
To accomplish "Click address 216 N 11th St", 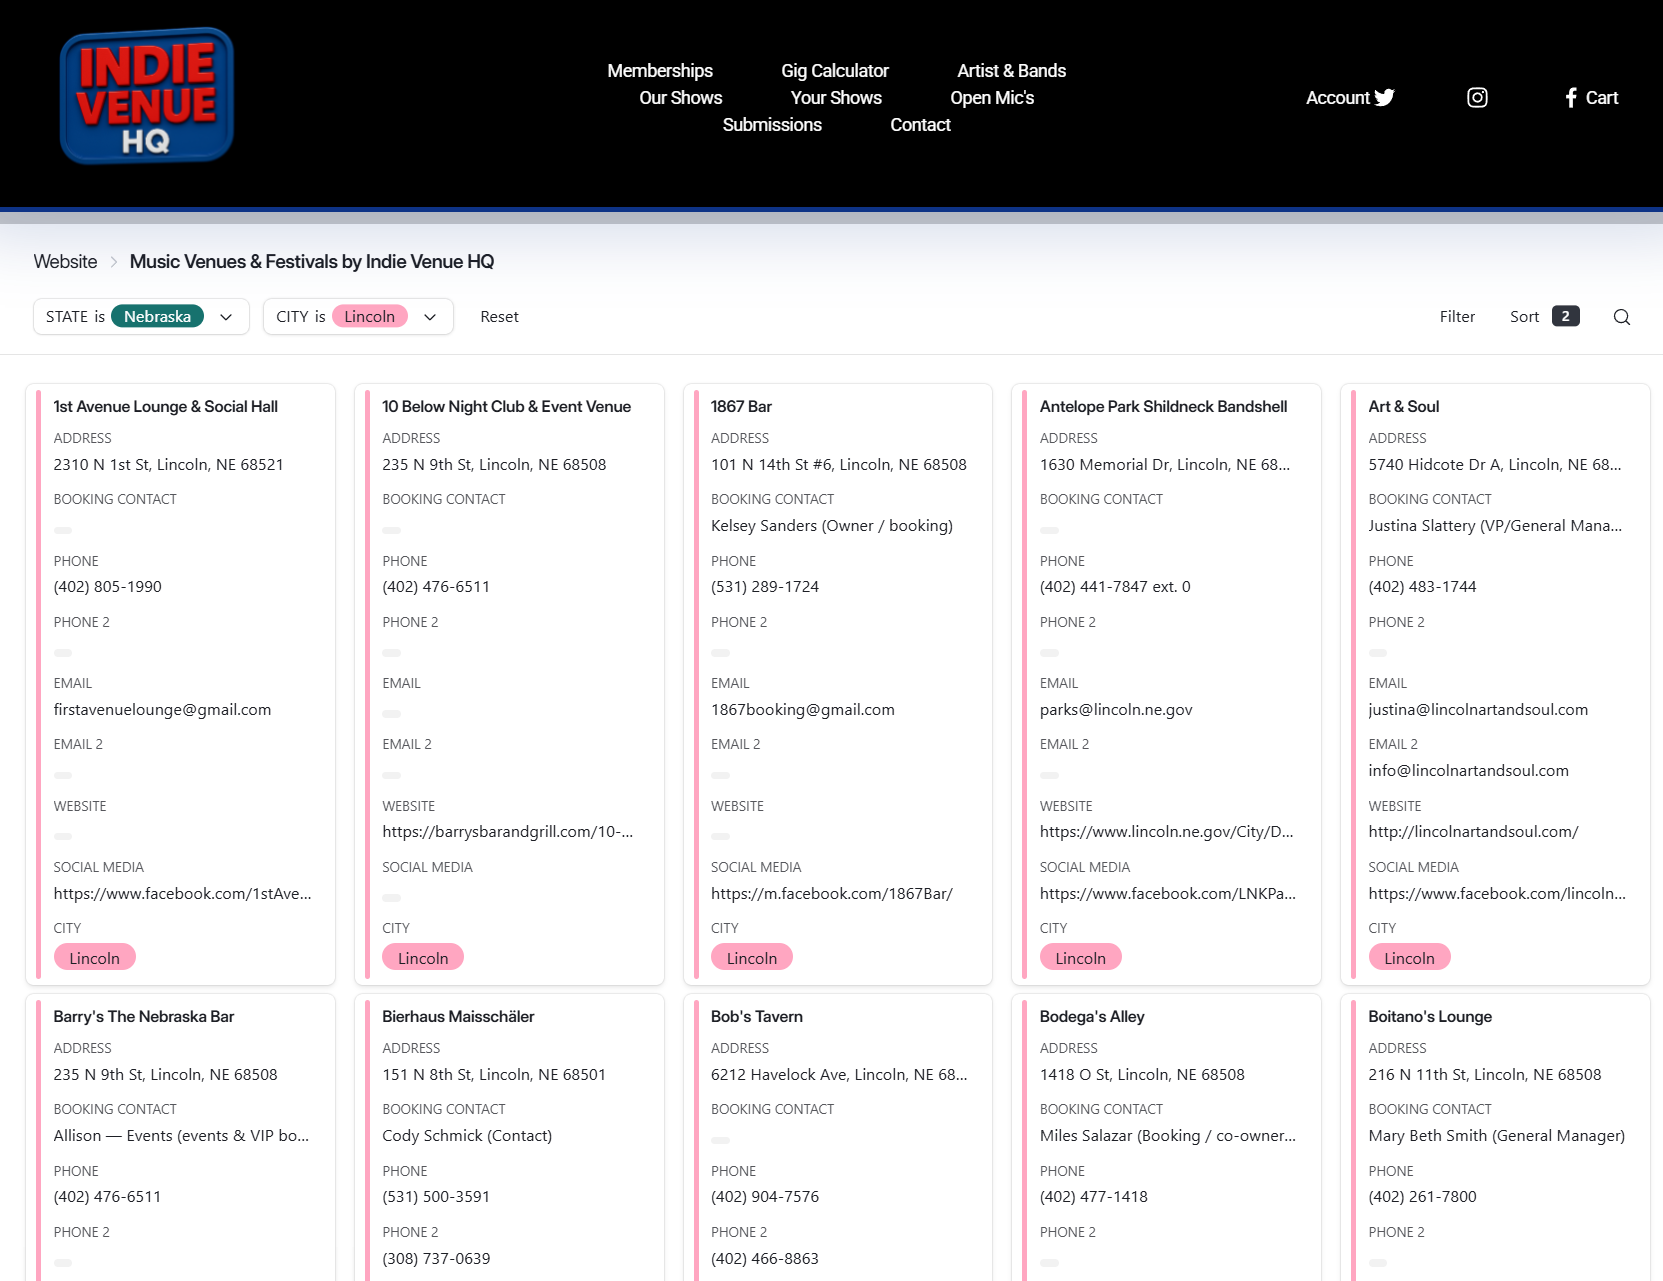I will (x=1484, y=1075).
